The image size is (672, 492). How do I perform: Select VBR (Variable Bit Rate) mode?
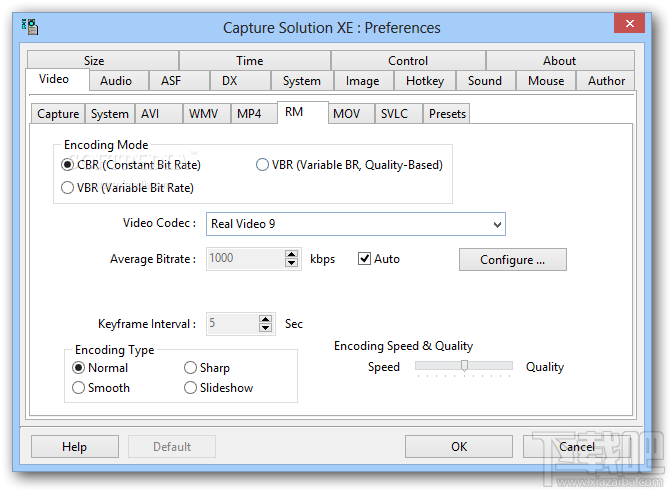pos(68,187)
